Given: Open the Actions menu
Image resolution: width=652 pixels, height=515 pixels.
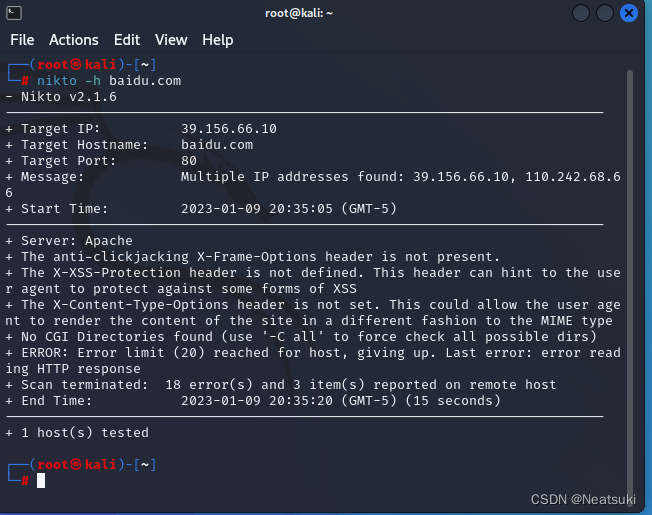Looking at the screenshot, I should 74,40.
